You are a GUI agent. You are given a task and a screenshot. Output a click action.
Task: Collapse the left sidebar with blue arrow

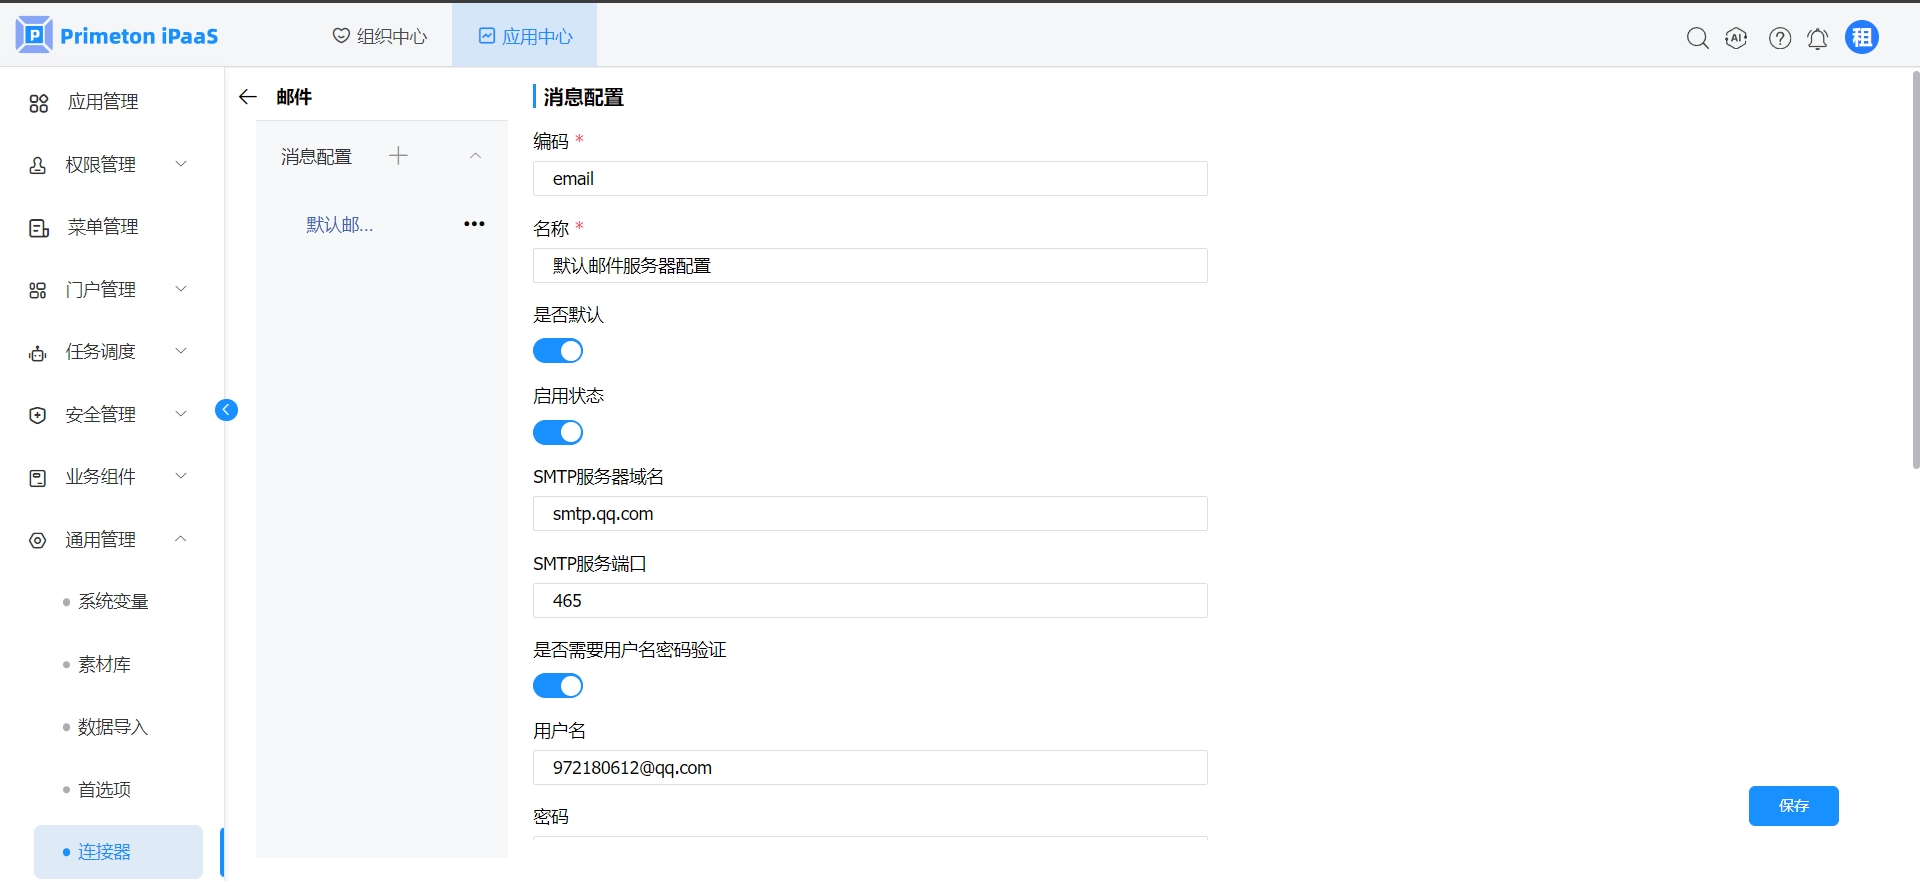[x=227, y=410]
